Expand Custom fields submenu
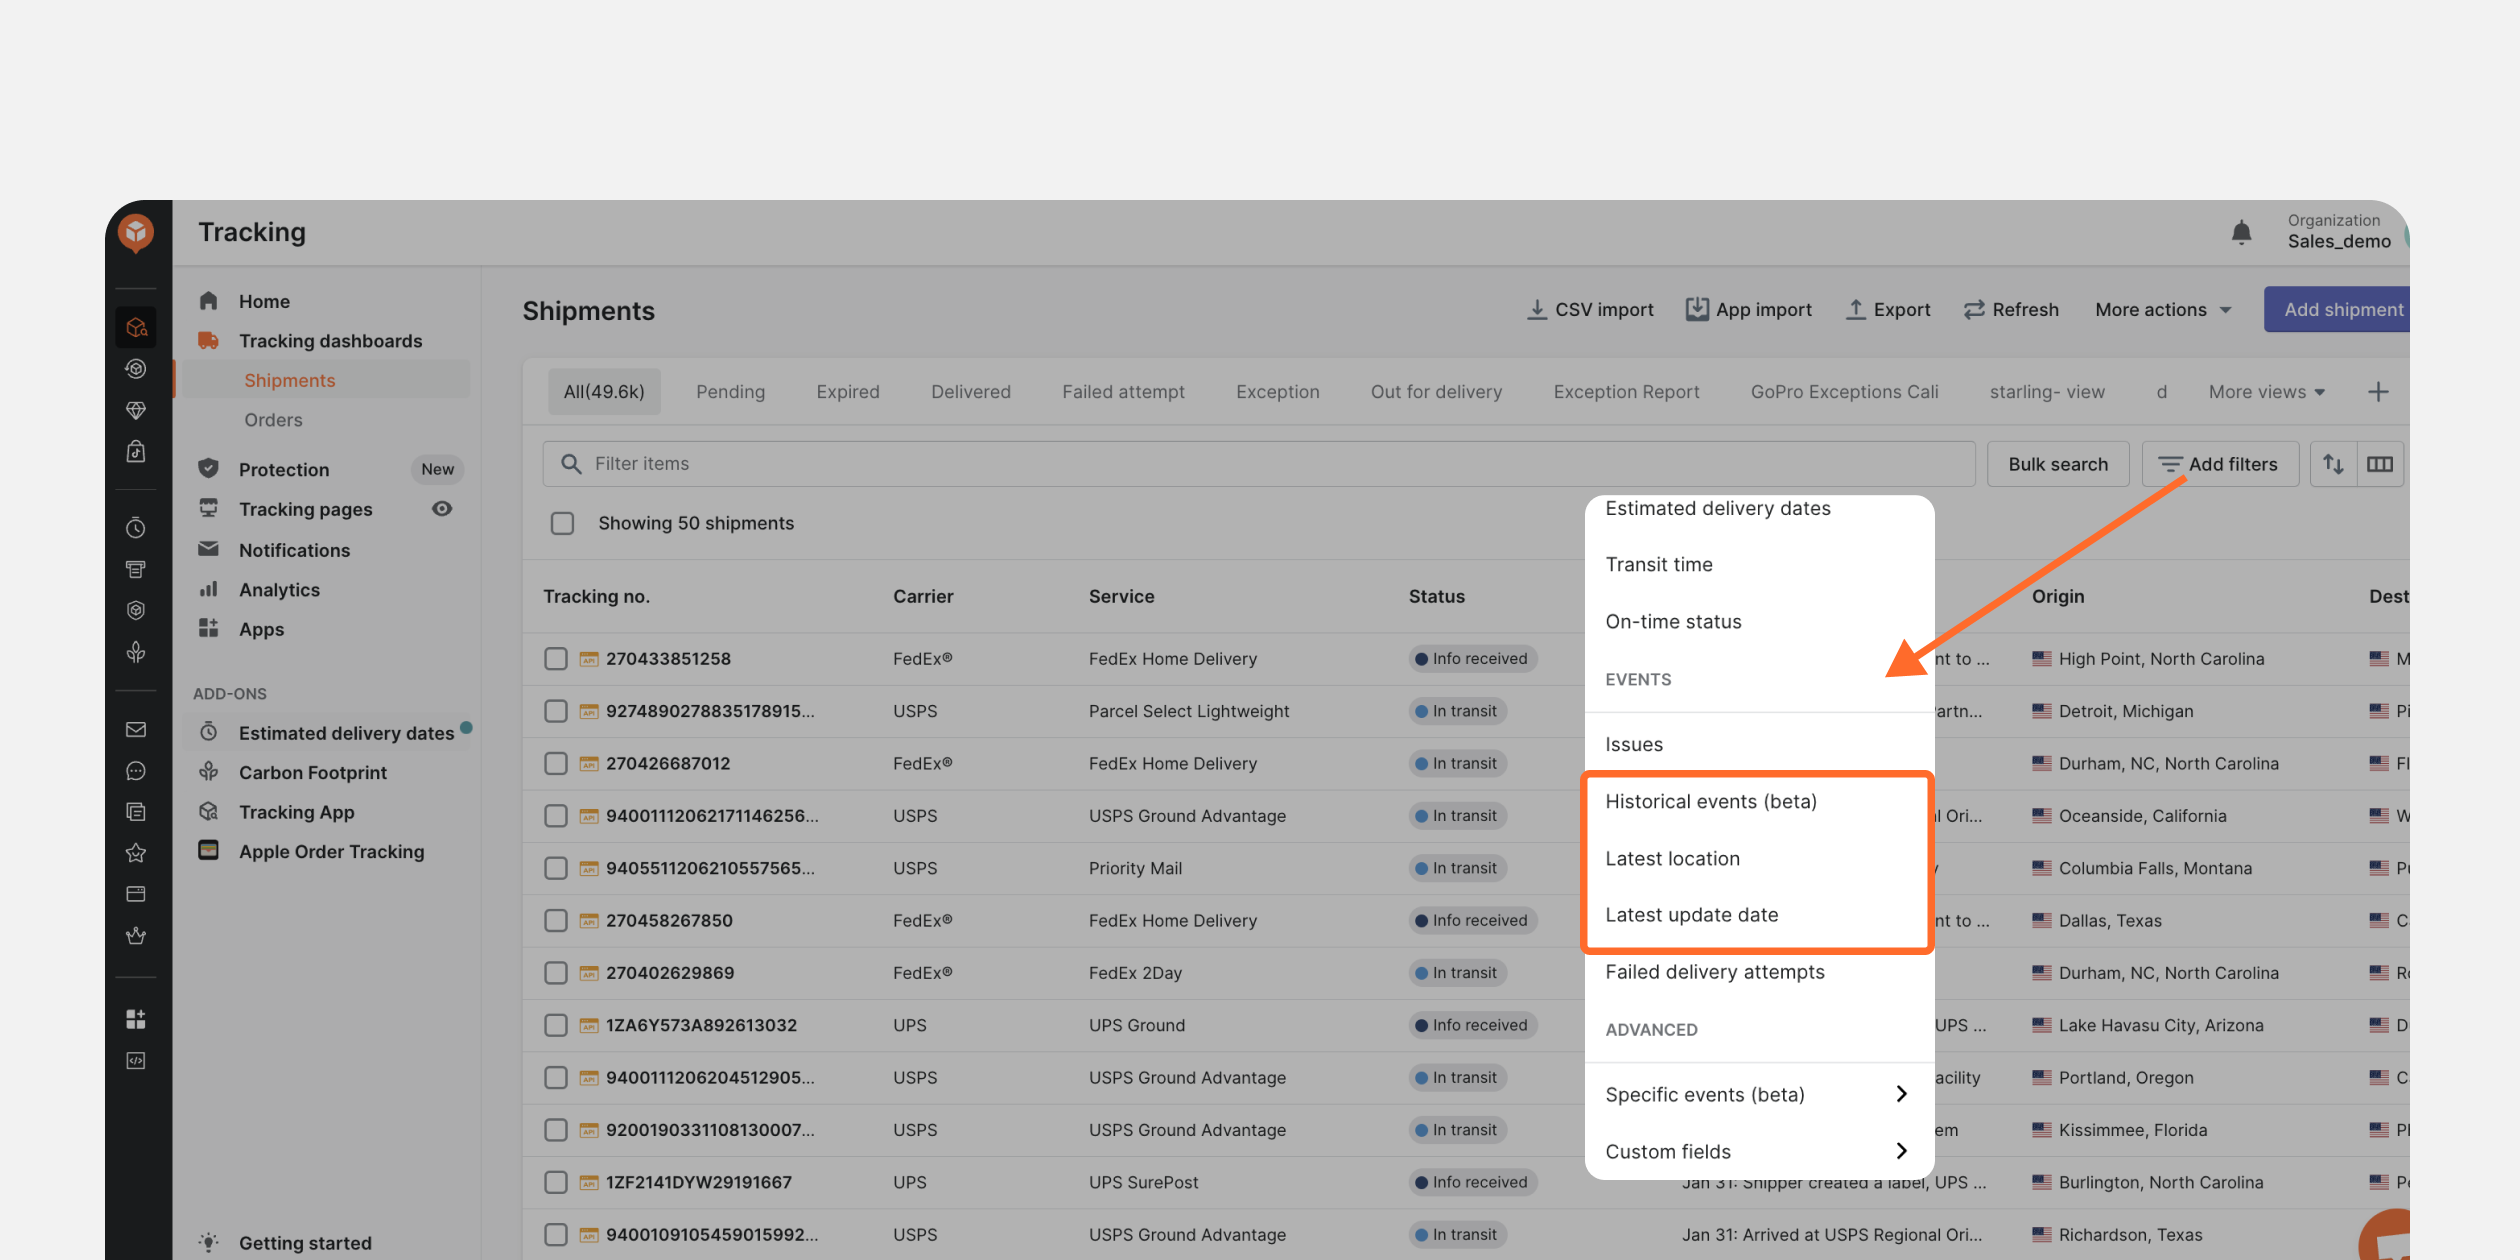Image resolution: width=2520 pixels, height=1260 pixels. coord(1759,1151)
